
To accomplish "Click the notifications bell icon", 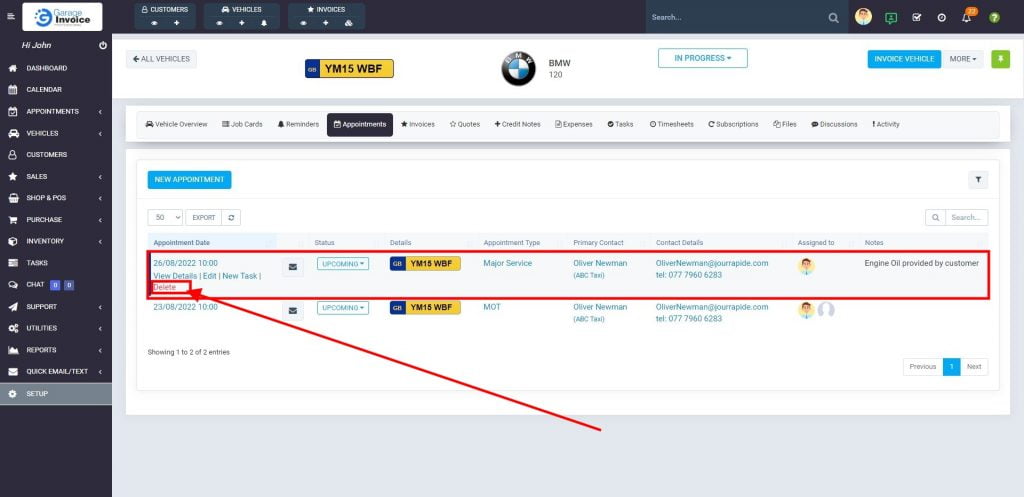I will [x=966, y=18].
